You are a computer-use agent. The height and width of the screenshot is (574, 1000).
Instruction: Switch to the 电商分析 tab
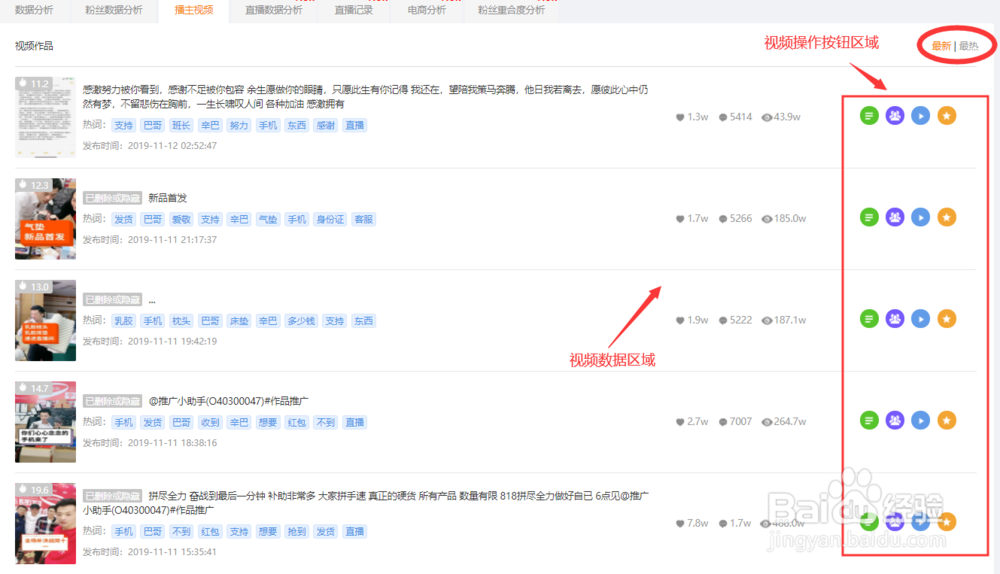pyautogui.click(x=427, y=10)
